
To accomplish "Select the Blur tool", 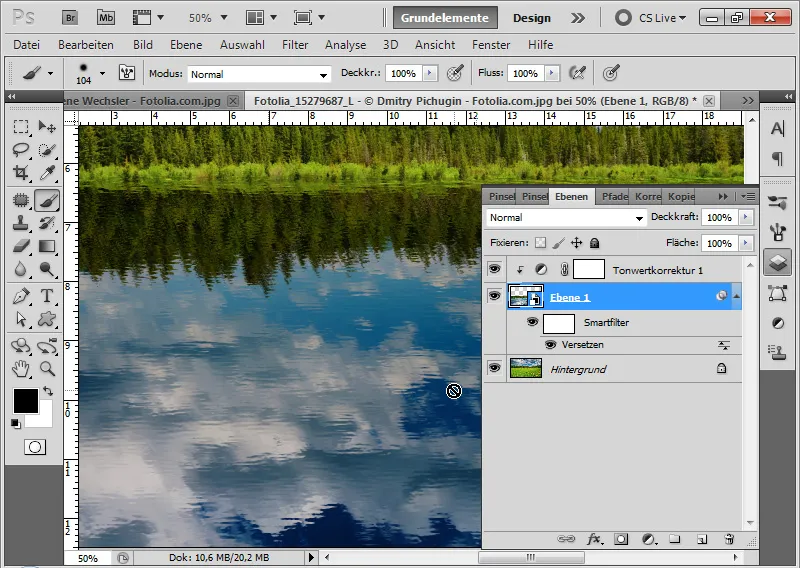I will pos(20,269).
